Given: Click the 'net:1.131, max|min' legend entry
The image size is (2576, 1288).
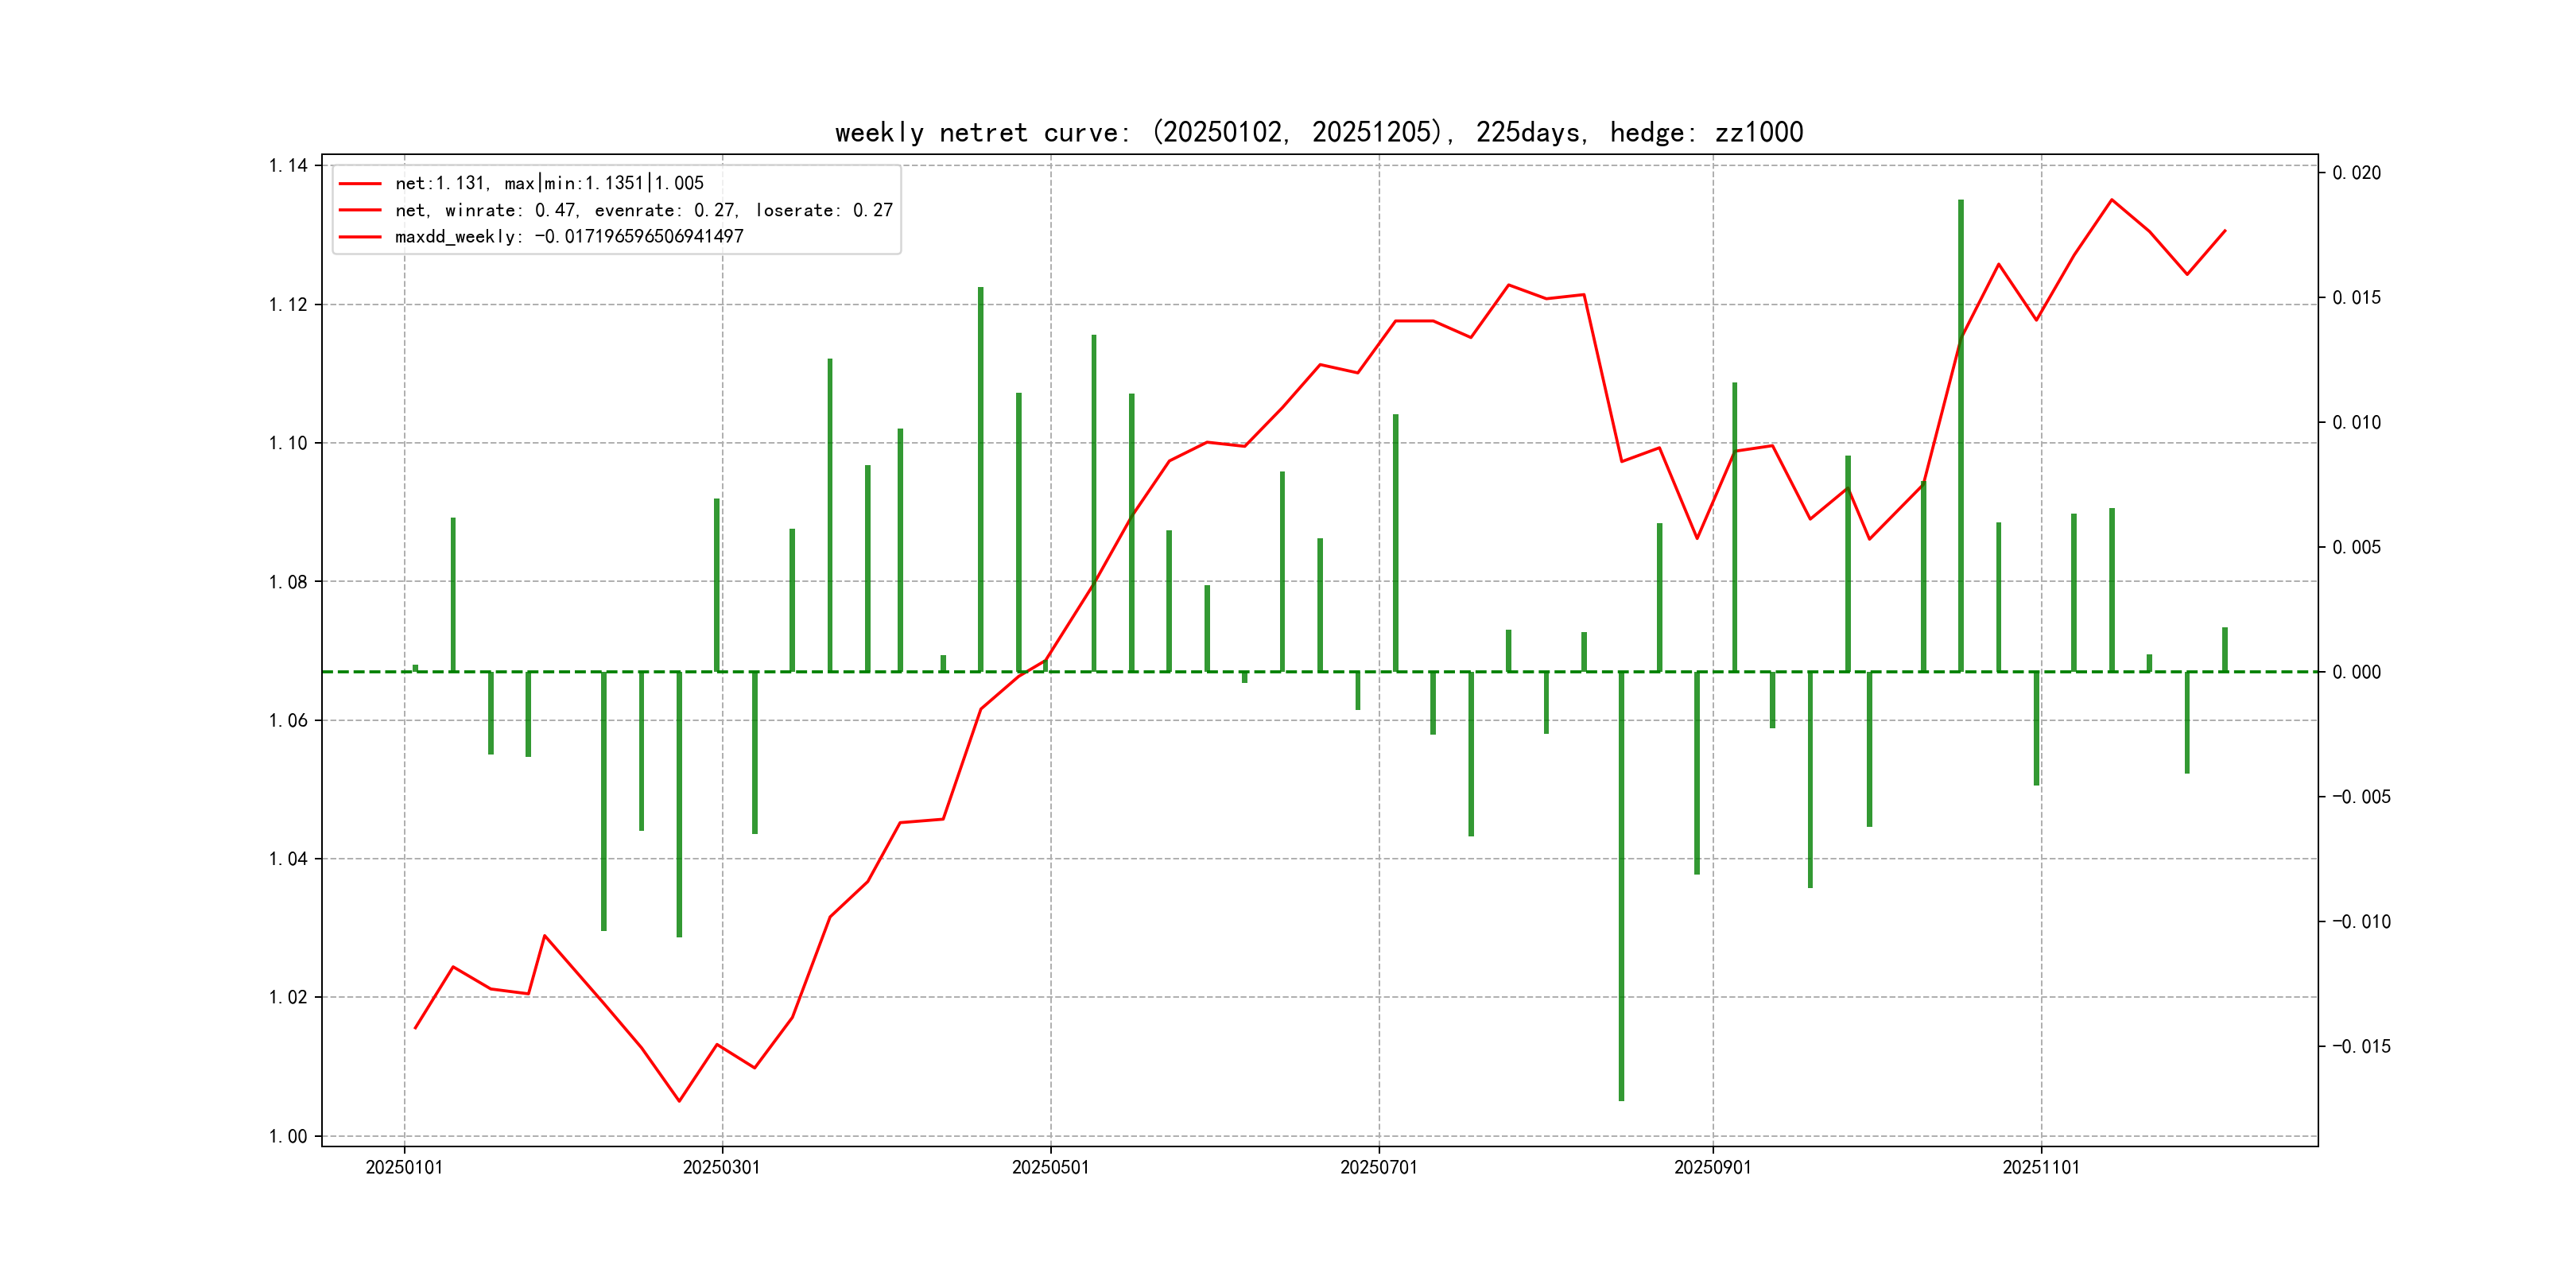Looking at the screenshot, I should click(549, 183).
